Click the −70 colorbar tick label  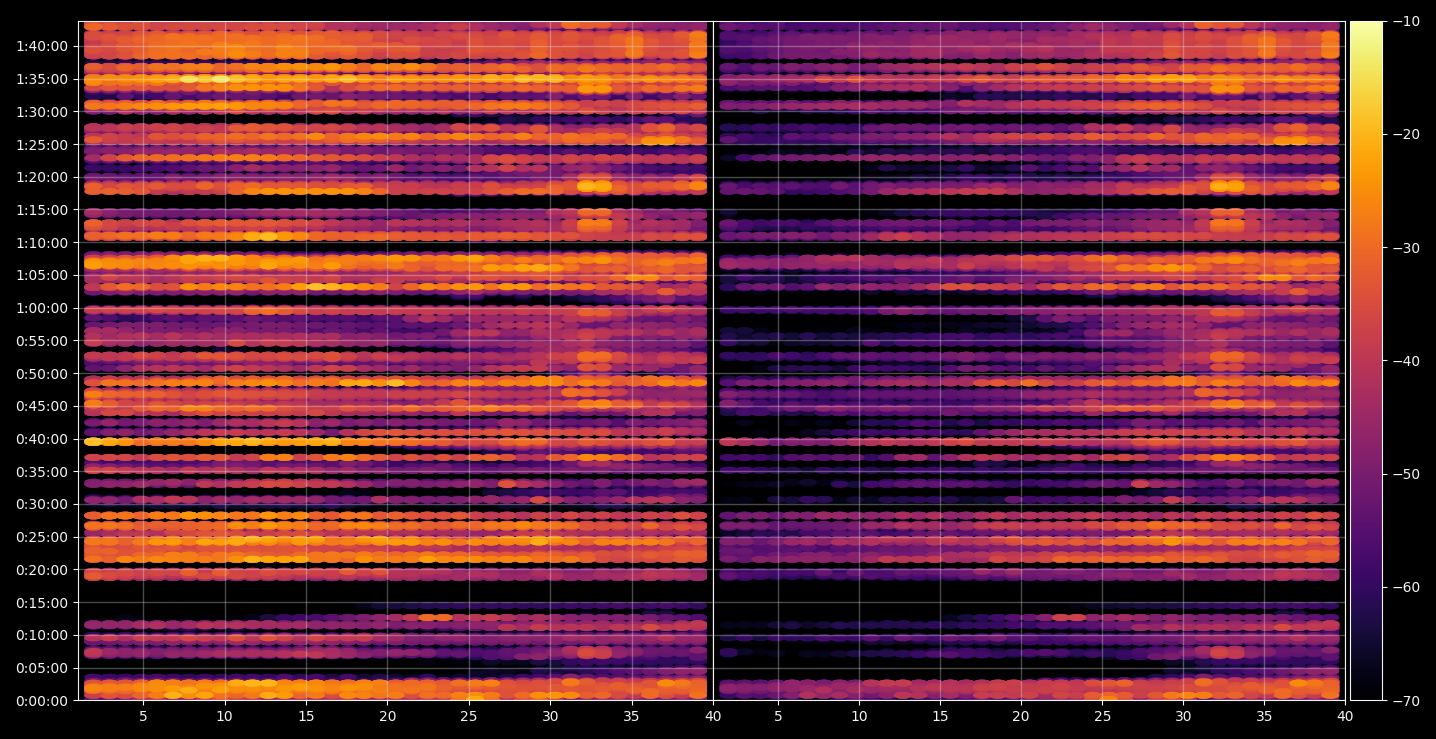tap(1405, 701)
